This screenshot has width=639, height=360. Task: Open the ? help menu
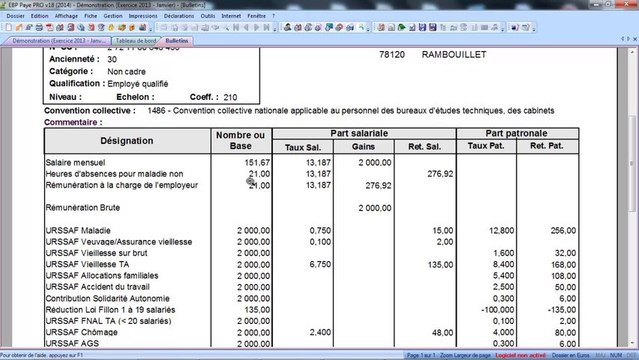pos(273,16)
